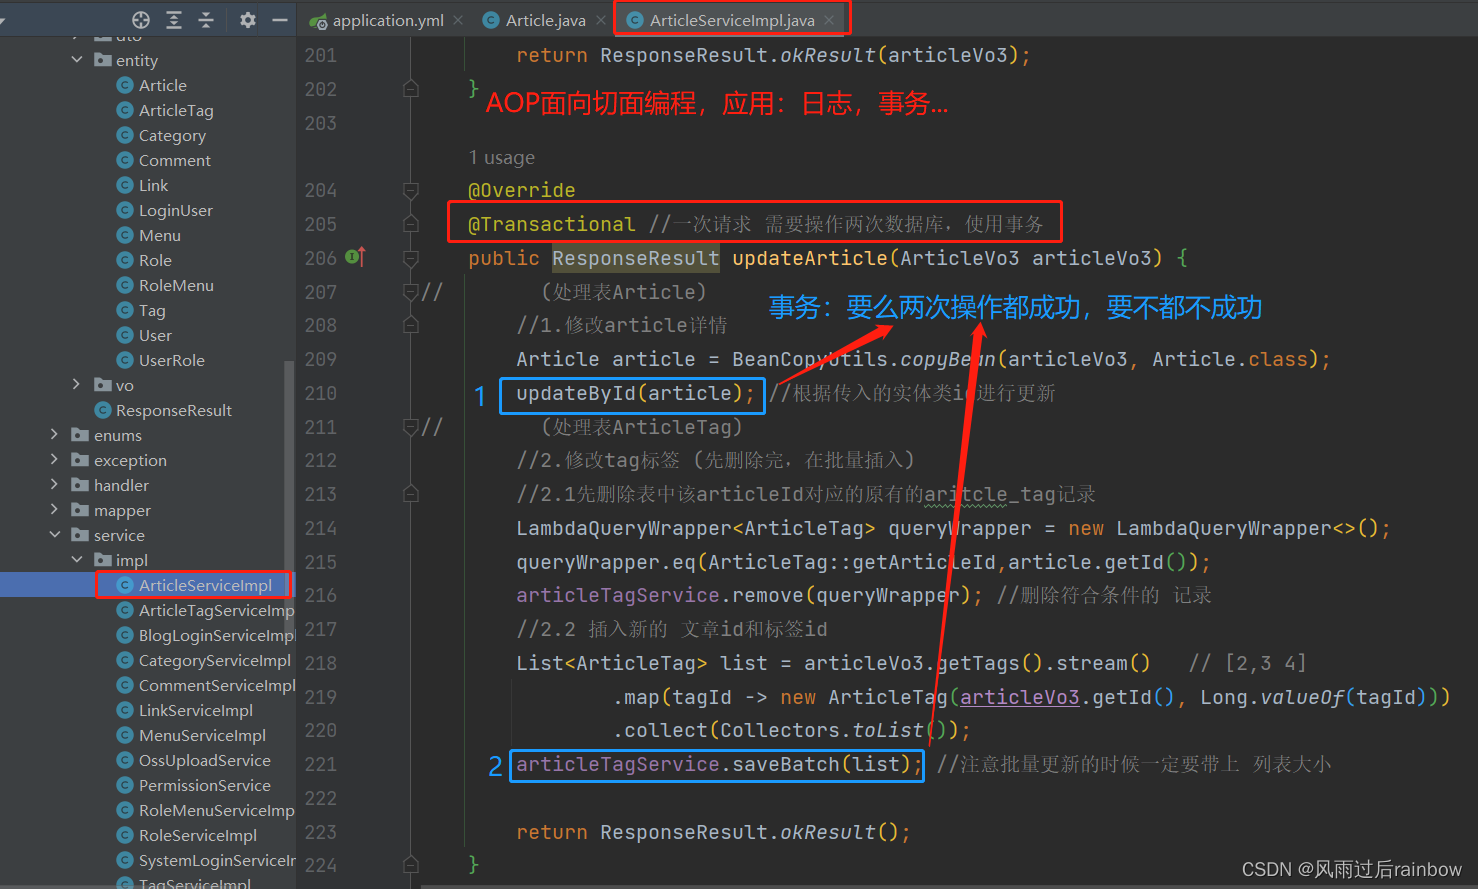This screenshot has height=889, width=1478.
Task: Click the updateArticle method name
Action: tap(809, 258)
